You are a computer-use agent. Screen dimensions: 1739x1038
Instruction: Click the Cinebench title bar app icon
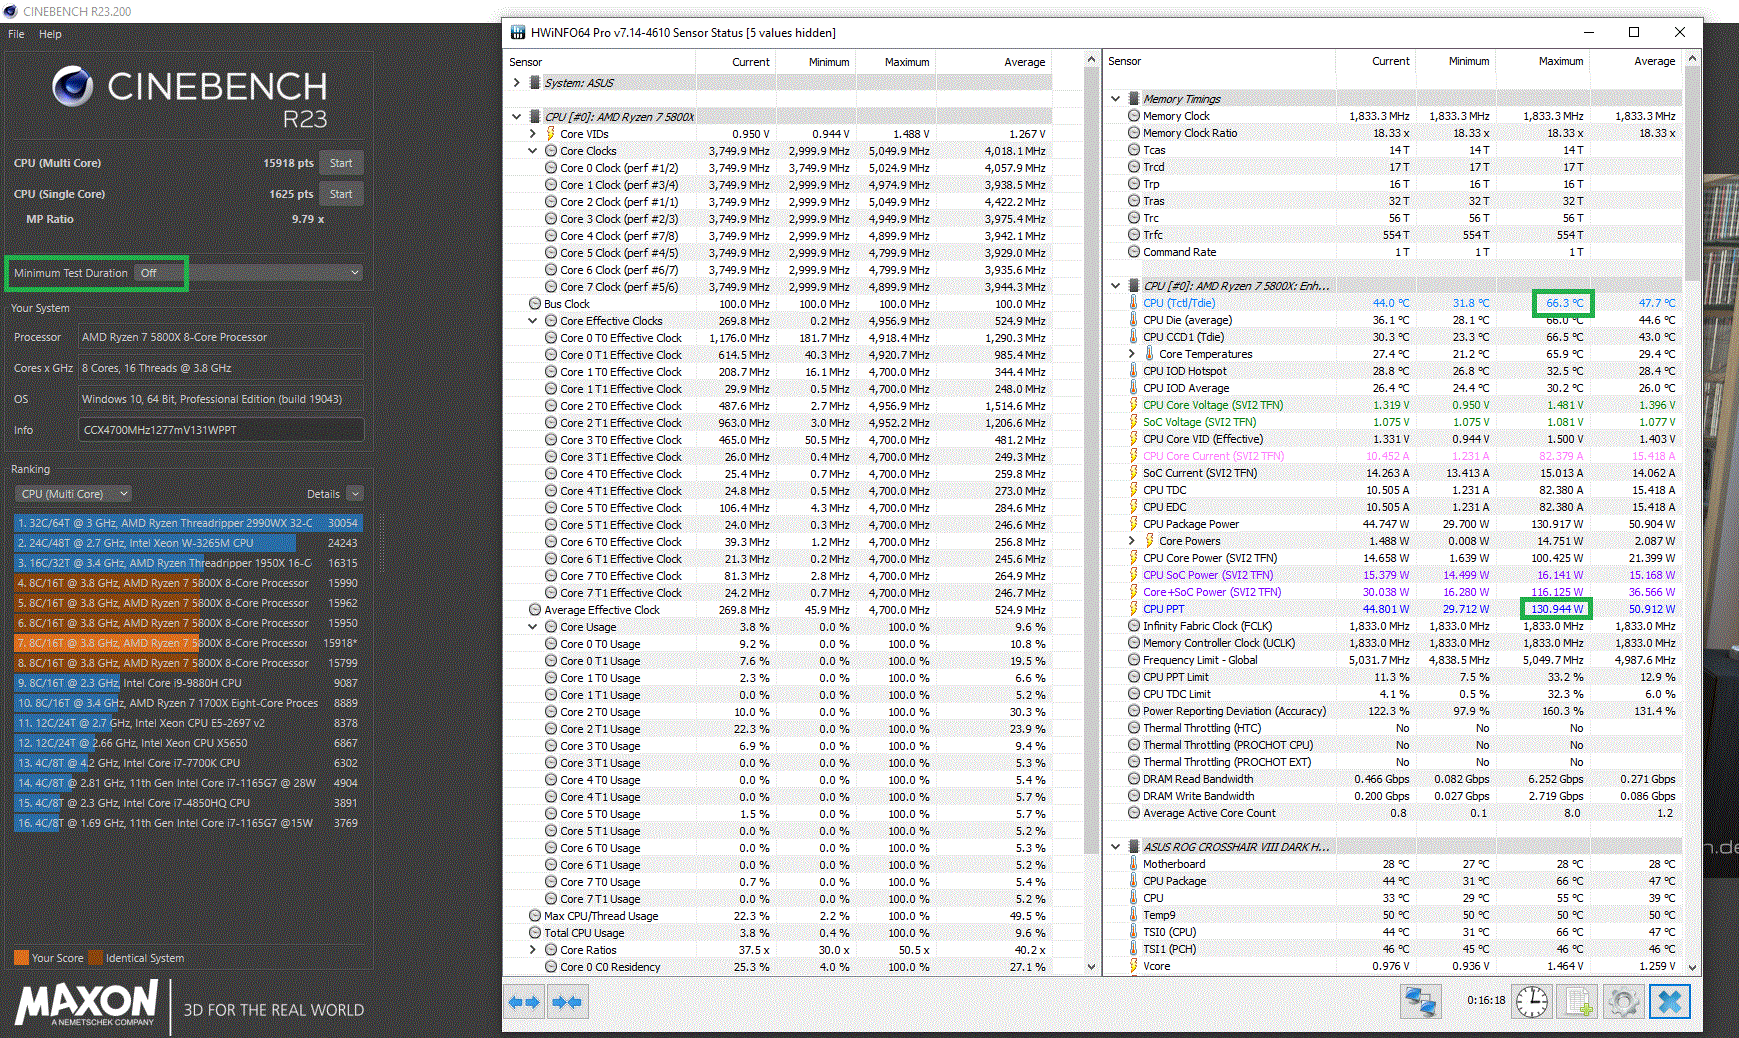(x=11, y=11)
